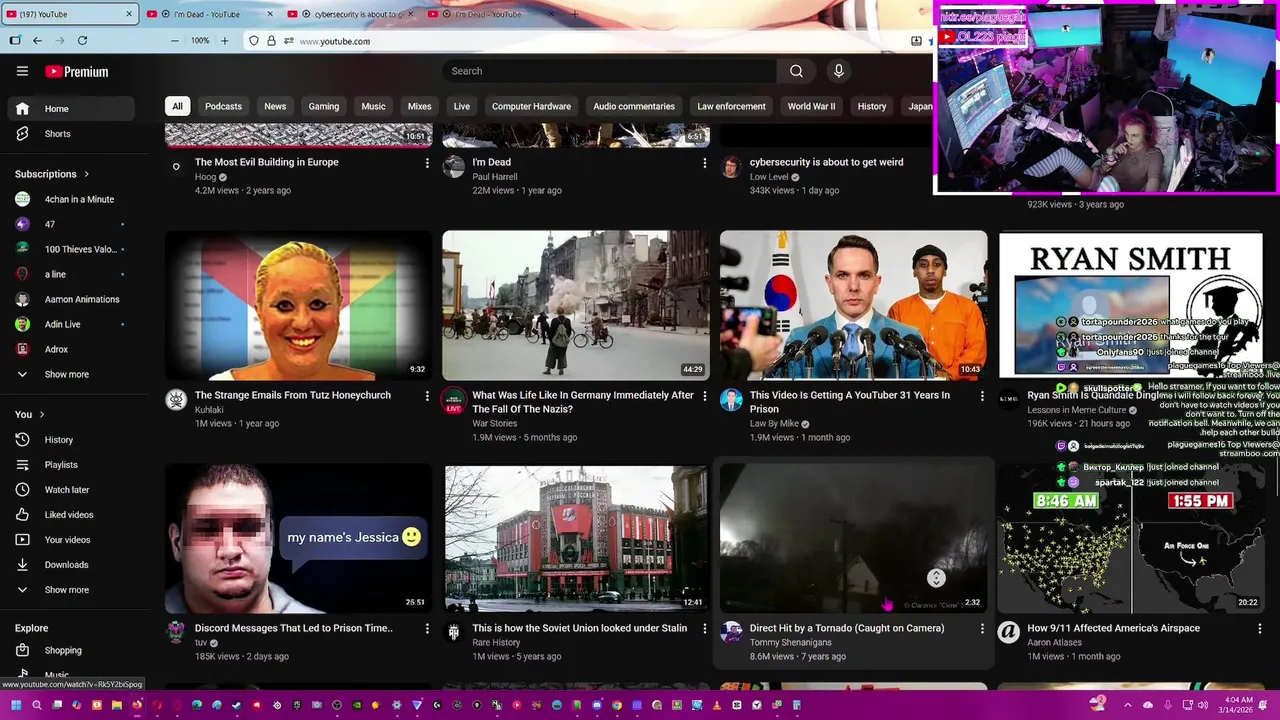Switch to cybersecurity browser tab
Screen dimensions: 1280x720
(350, 14)
